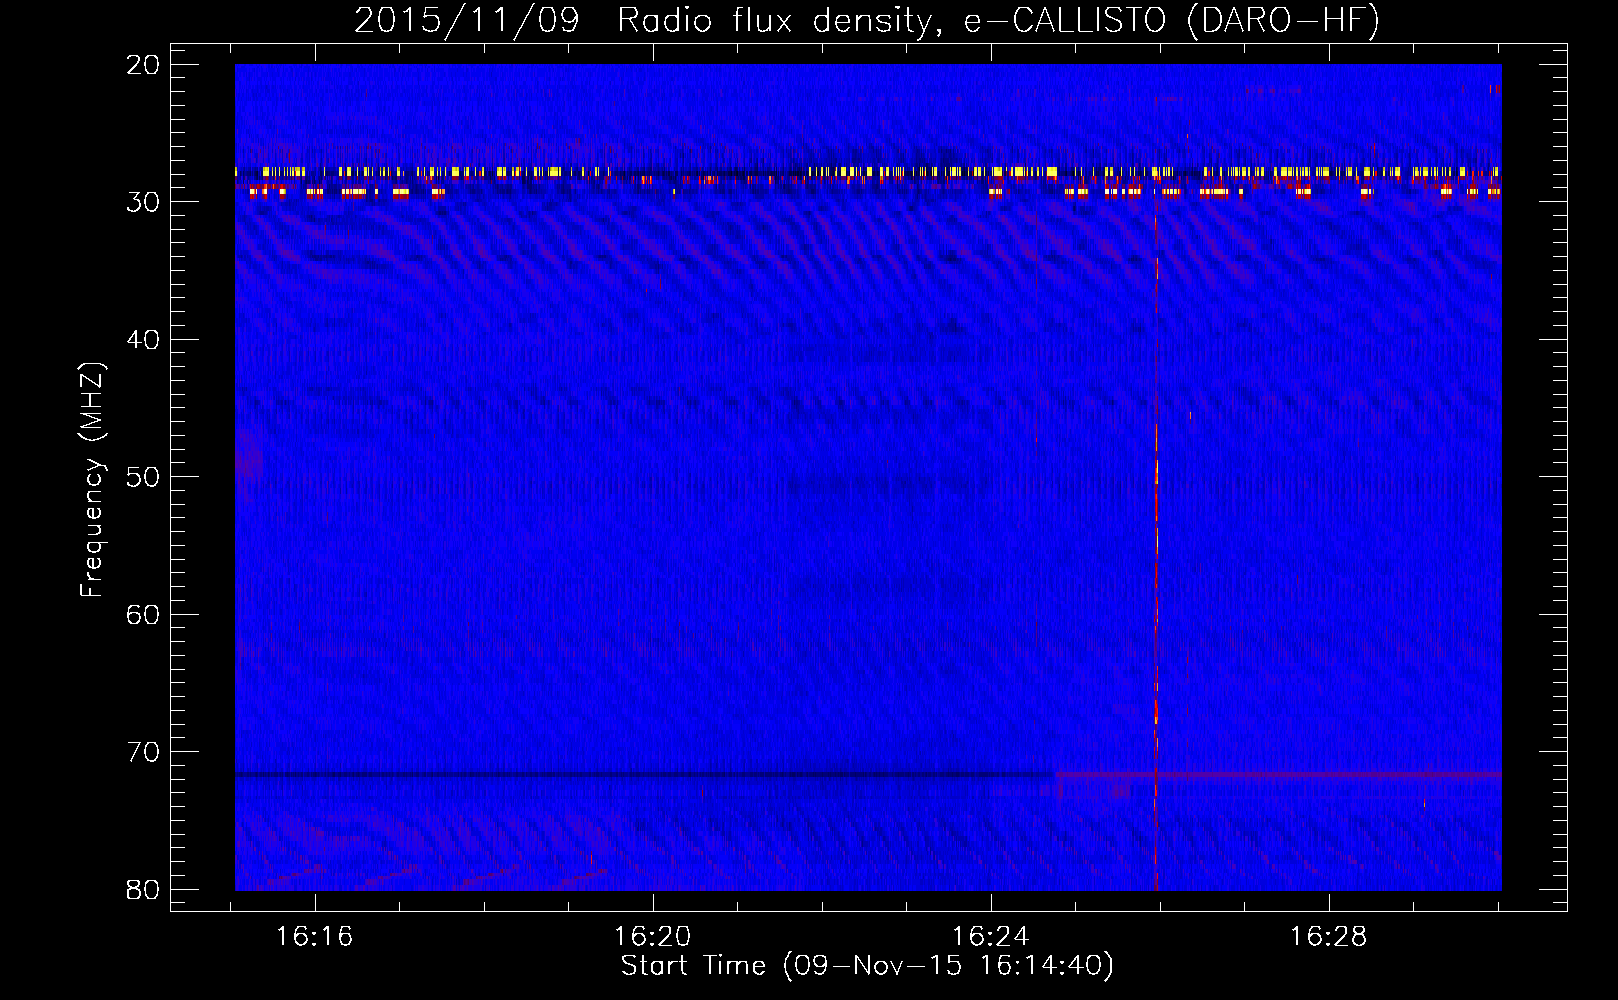
Task: Click the yellow interference band near 28 MHz
Action: (868, 172)
